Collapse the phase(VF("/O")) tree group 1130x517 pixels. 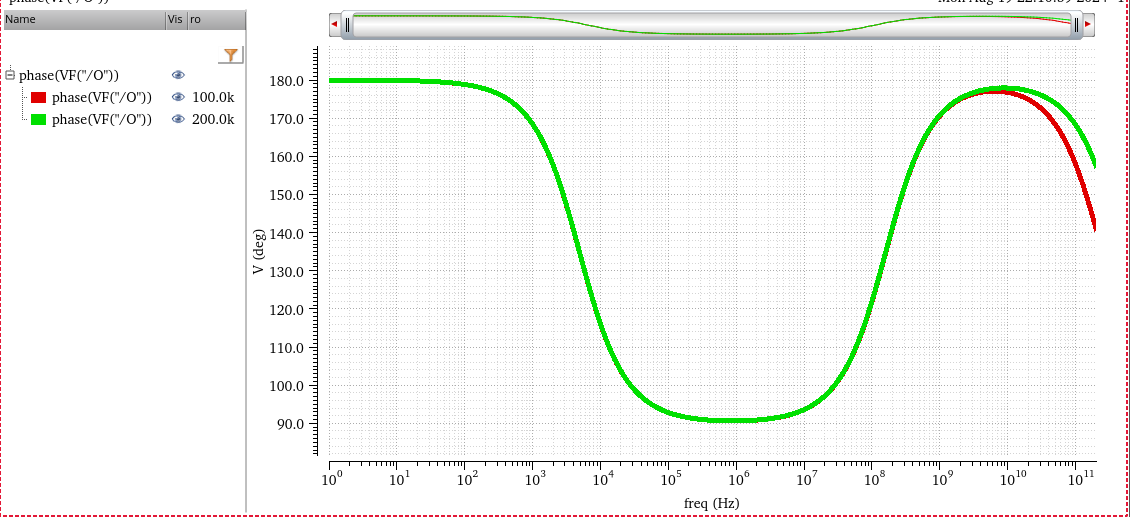pyautogui.click(x=10, y=75)
